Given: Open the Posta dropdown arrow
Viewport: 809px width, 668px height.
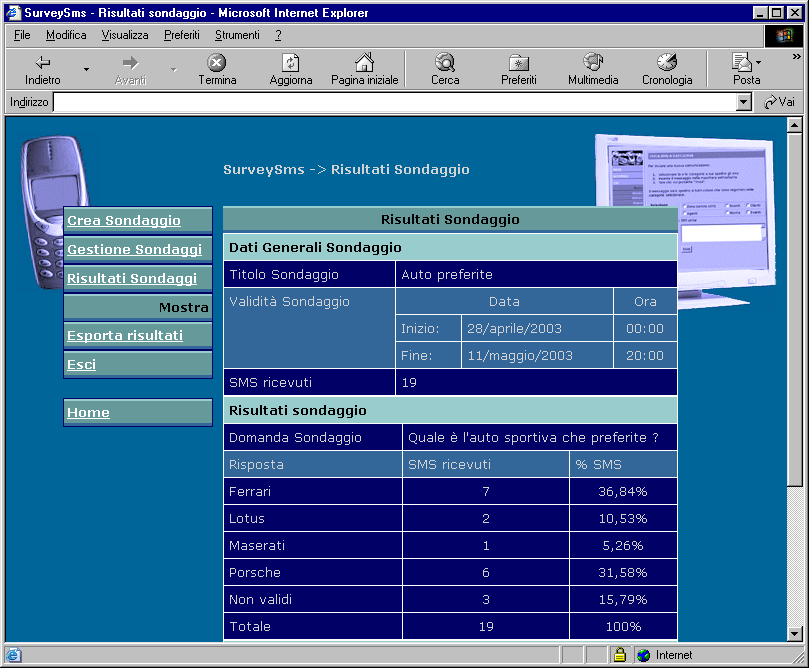Looking at the screenshot, I should [758, 62].
